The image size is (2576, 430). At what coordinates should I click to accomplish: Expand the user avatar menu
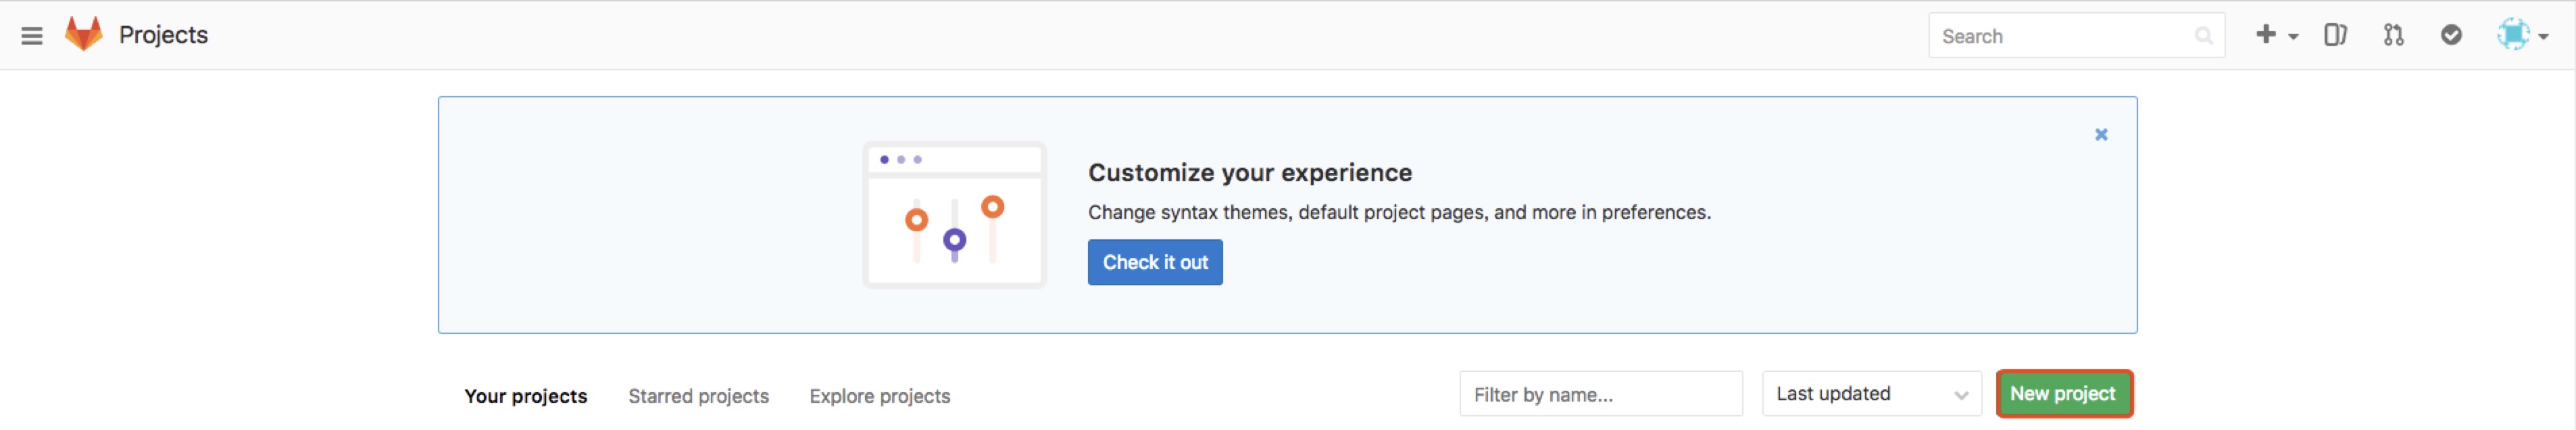click(x=2522, y=35)
